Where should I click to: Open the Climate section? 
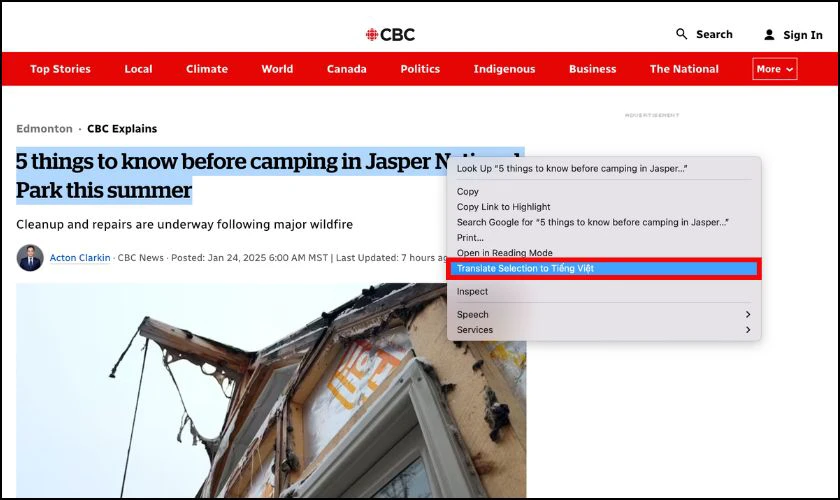tap(207, 69)
